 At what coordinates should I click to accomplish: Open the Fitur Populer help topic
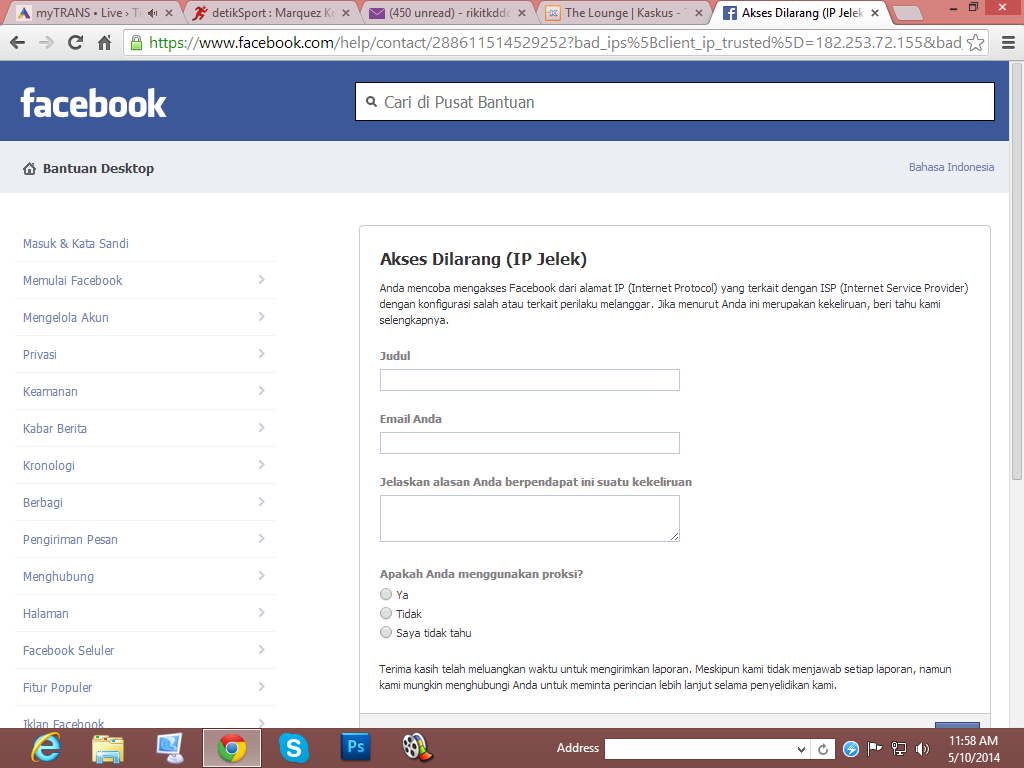57,688
